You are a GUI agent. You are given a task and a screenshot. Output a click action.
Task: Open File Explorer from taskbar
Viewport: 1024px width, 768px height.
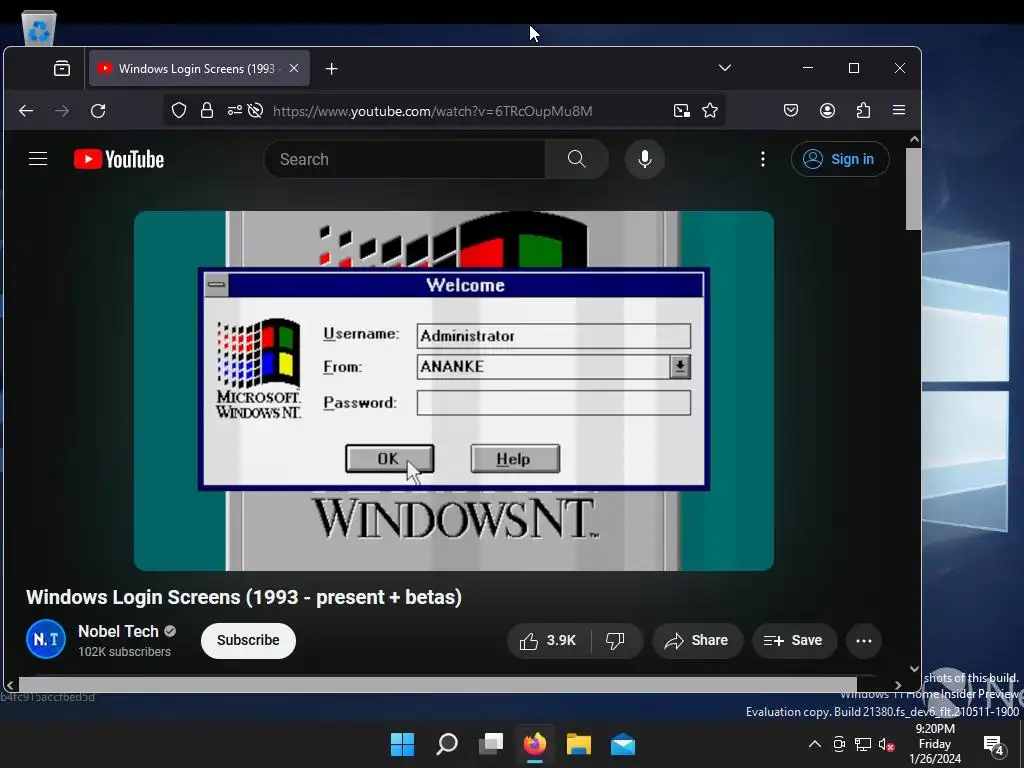(x=579, y=744)
